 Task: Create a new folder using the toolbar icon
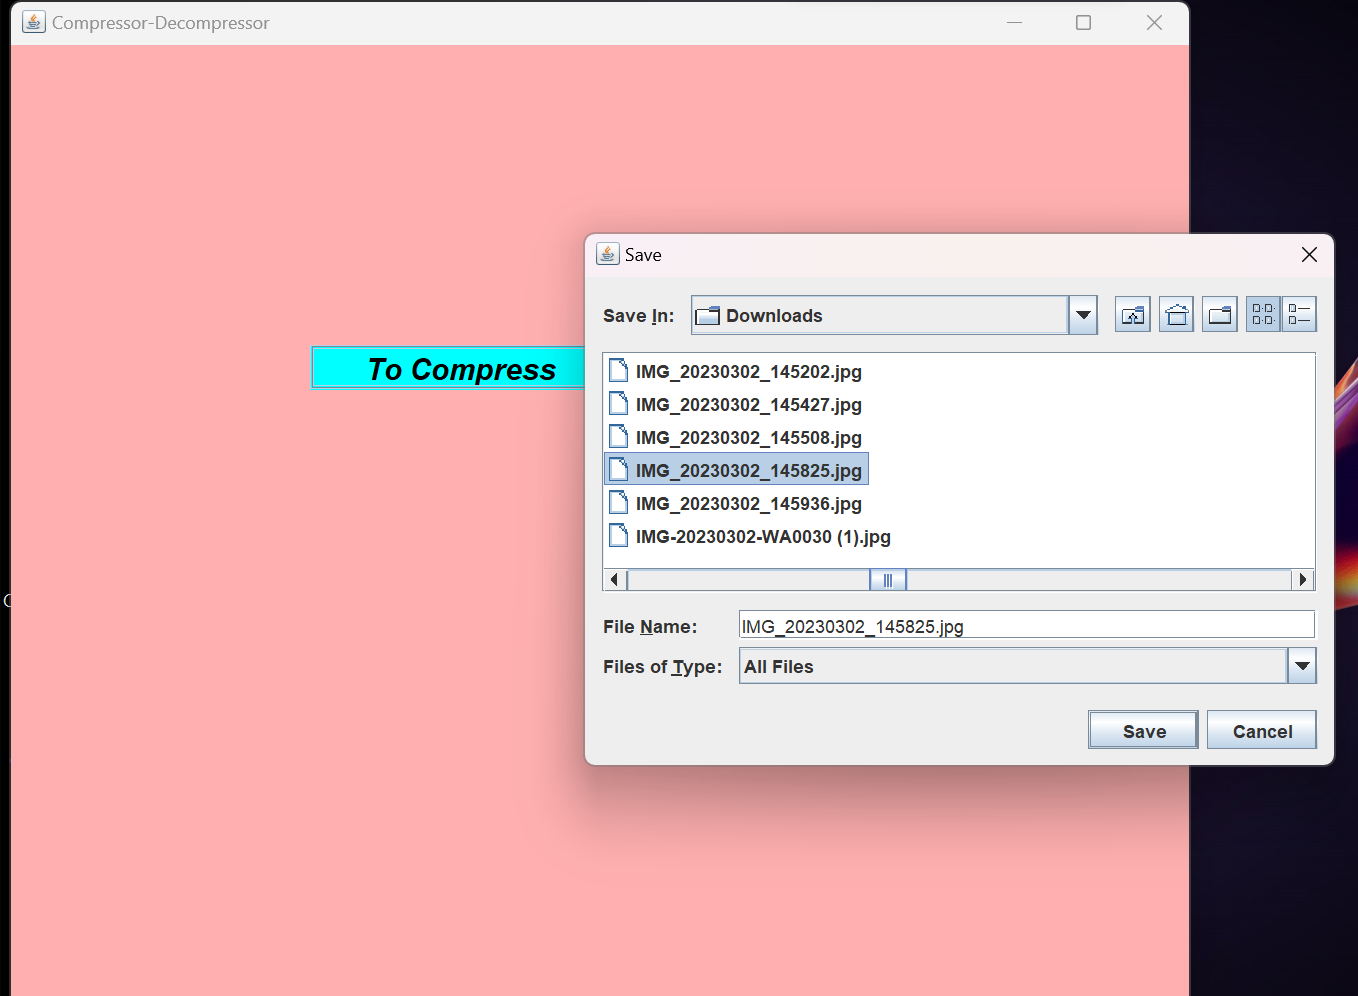1219,314
